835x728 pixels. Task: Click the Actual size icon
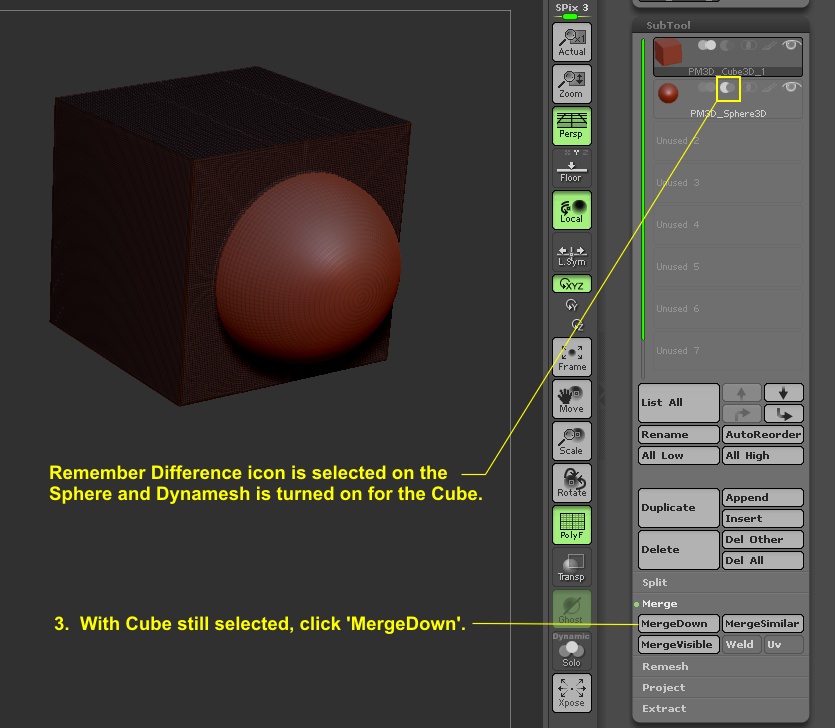point(571,41)
